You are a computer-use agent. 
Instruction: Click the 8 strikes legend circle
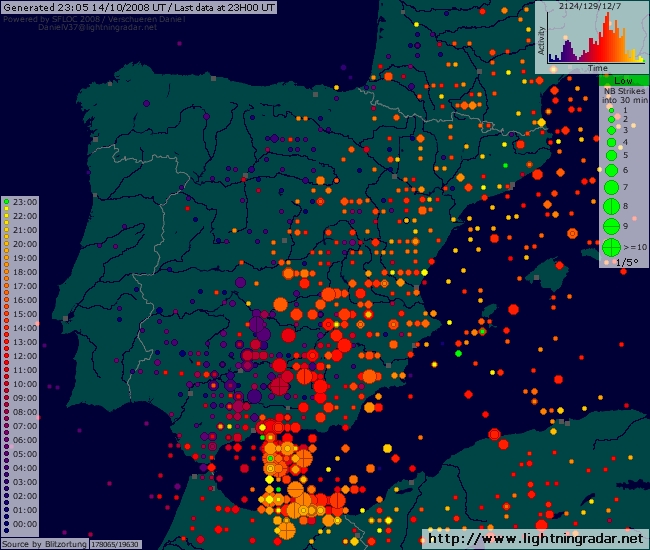click(x=610, y=206)
